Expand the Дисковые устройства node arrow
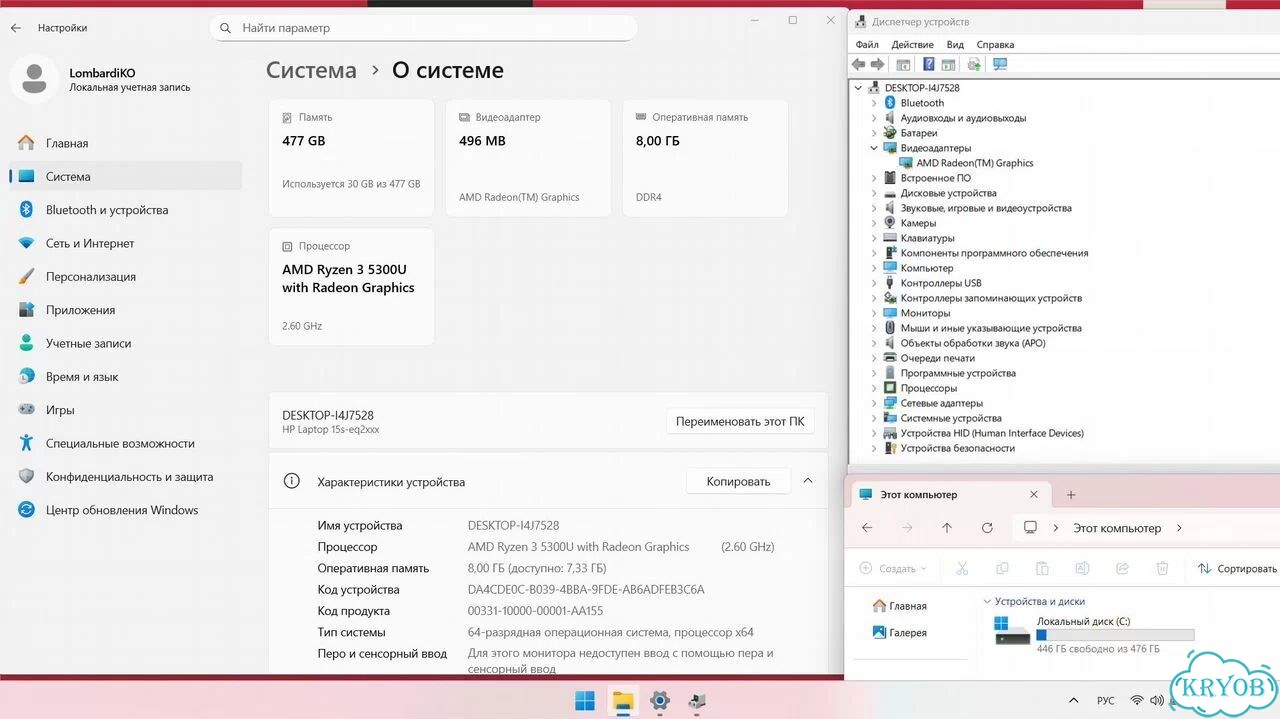Viewport: 1280px width, 719px height. [874, 193]
